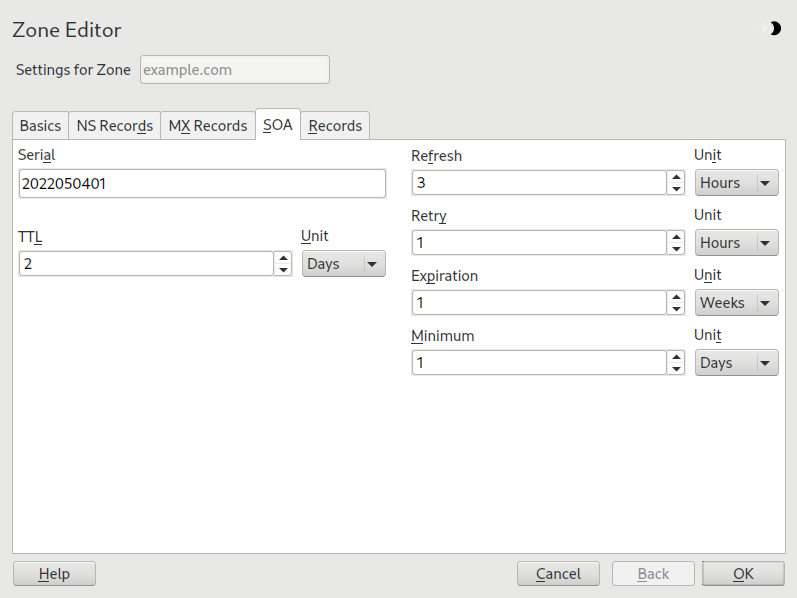The height and width of the screenshot is (598, 797).
Task: Open the NS Records tab
Action: click(114, 126)
